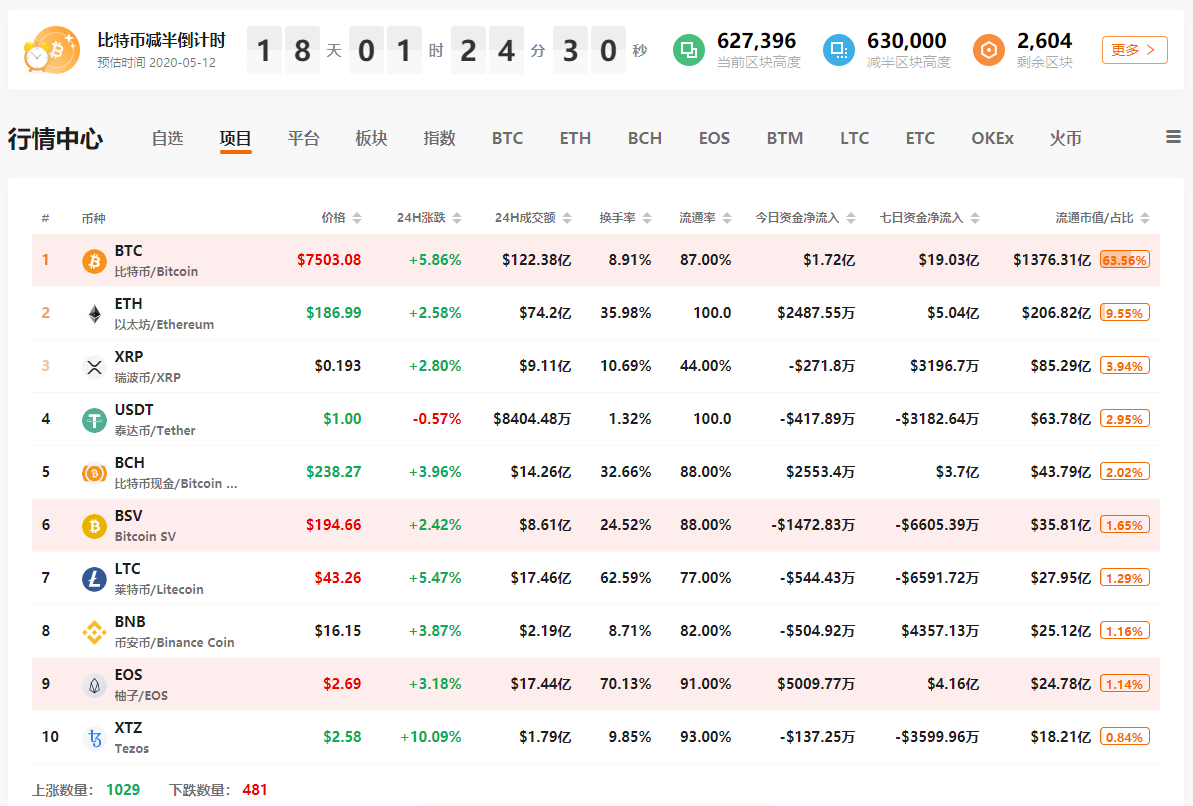This screenshot has height=806, width=1193.
Task: Sort the table by 24H涨跌 column
Action: pos(429,218)
